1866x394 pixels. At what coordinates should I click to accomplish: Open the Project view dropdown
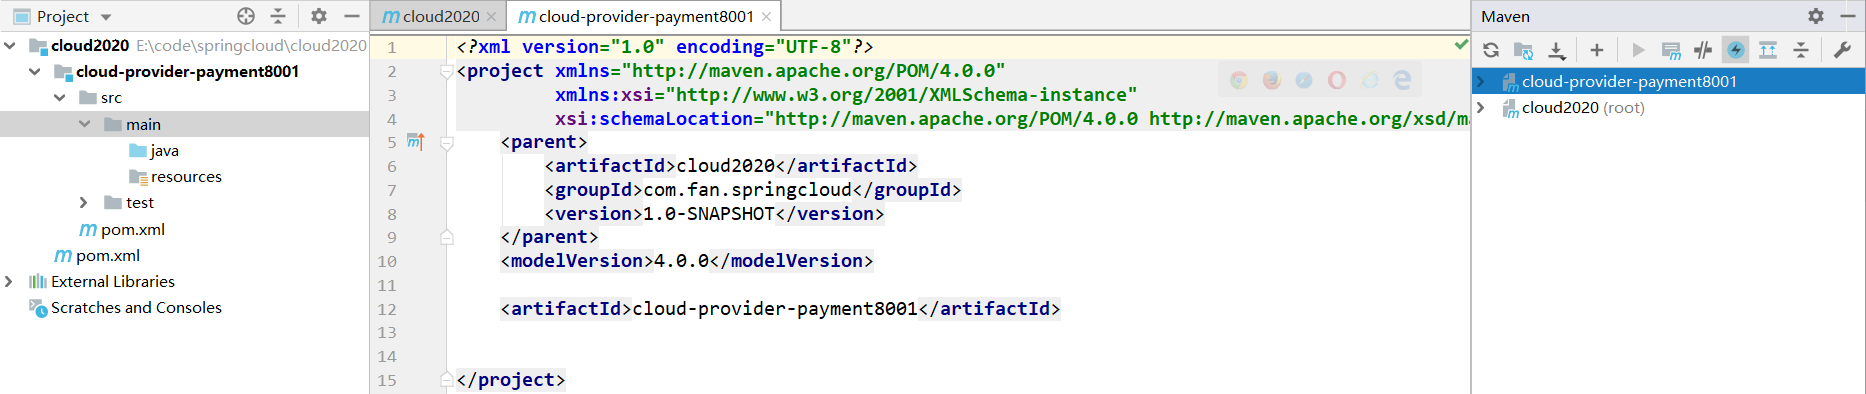[x=63, y=16]
